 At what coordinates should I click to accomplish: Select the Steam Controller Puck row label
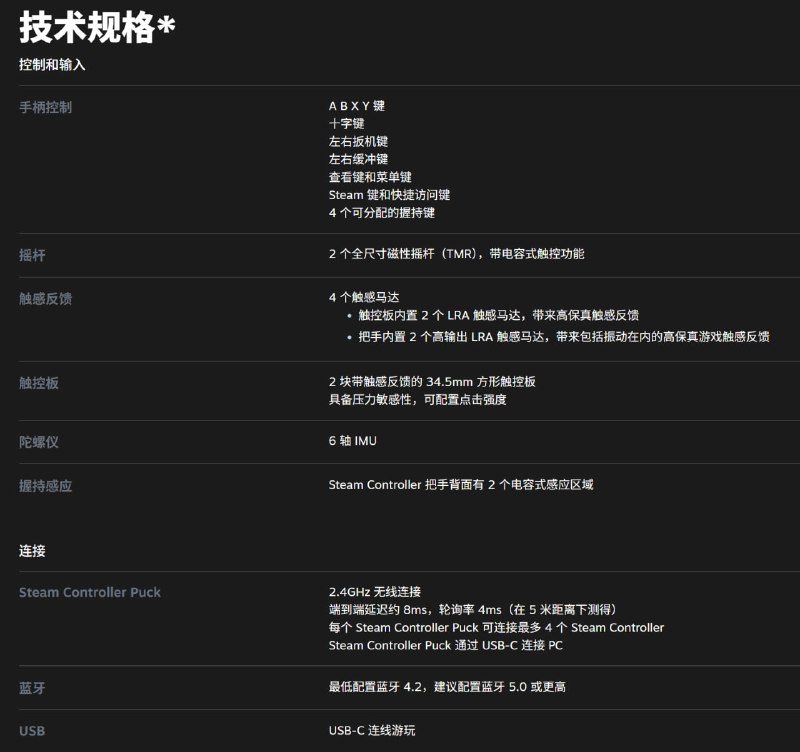tap(90, 592)
